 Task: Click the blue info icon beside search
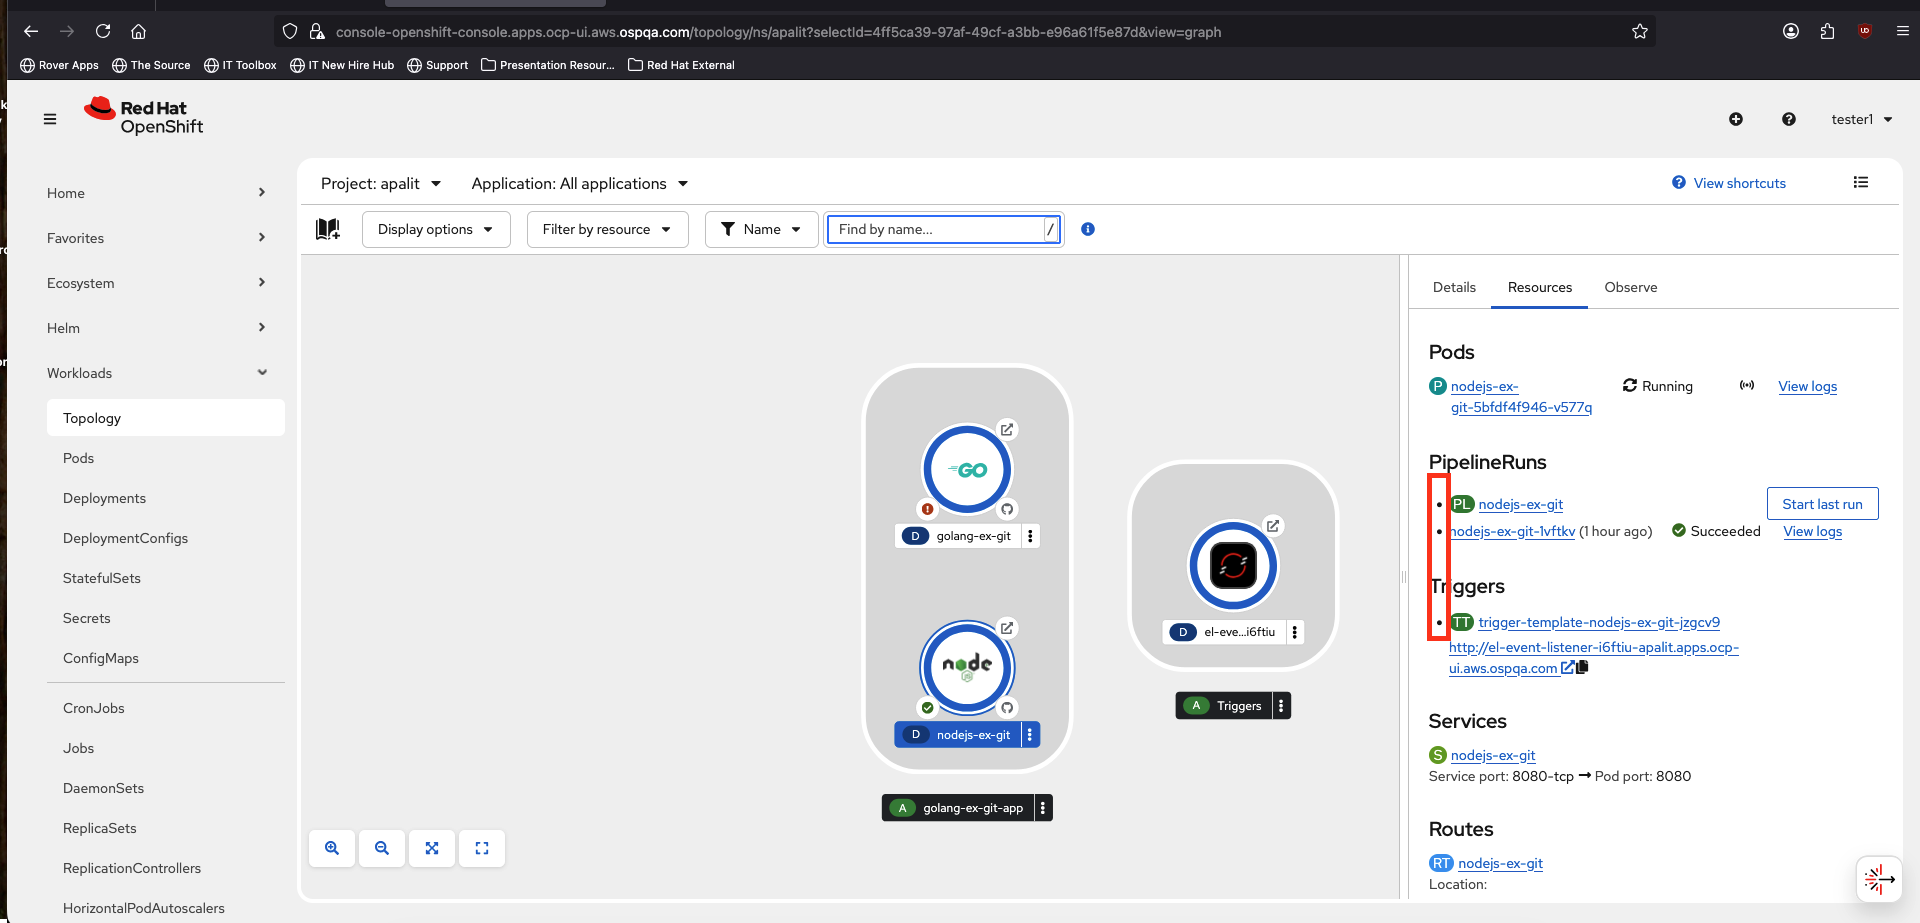[x=1088, y=229]
